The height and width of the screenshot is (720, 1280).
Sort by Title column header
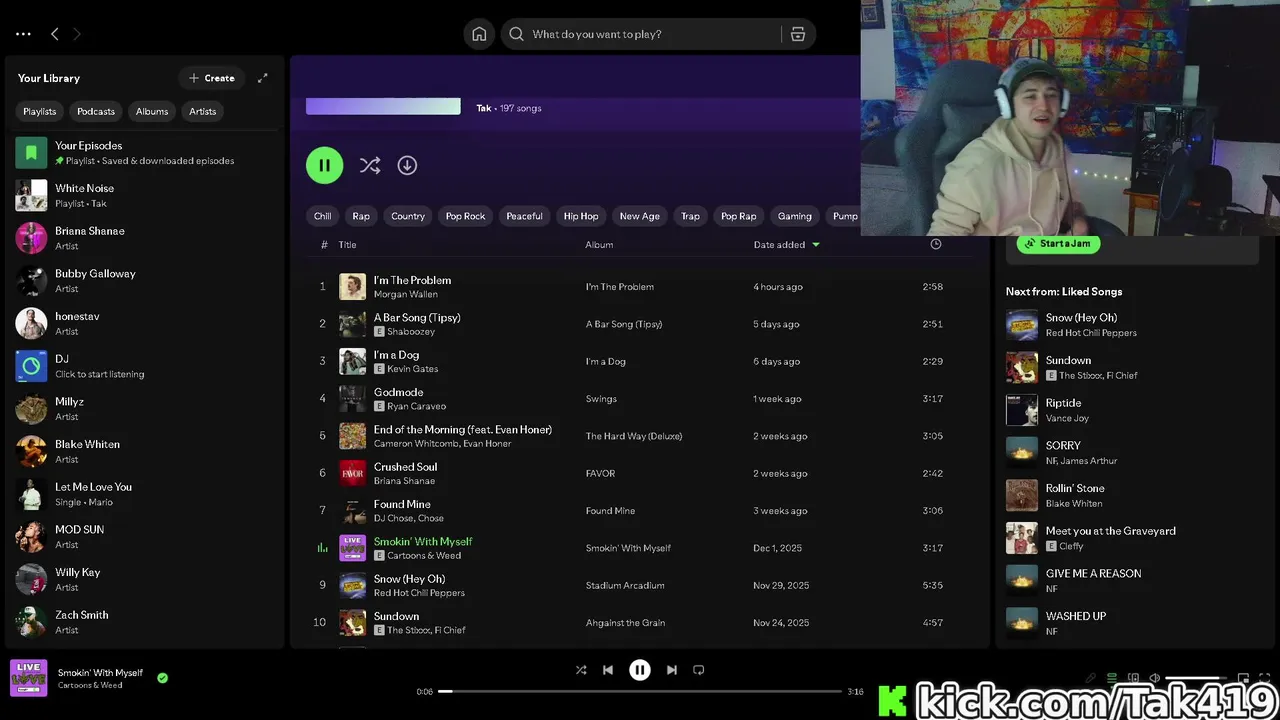point(347,244)
